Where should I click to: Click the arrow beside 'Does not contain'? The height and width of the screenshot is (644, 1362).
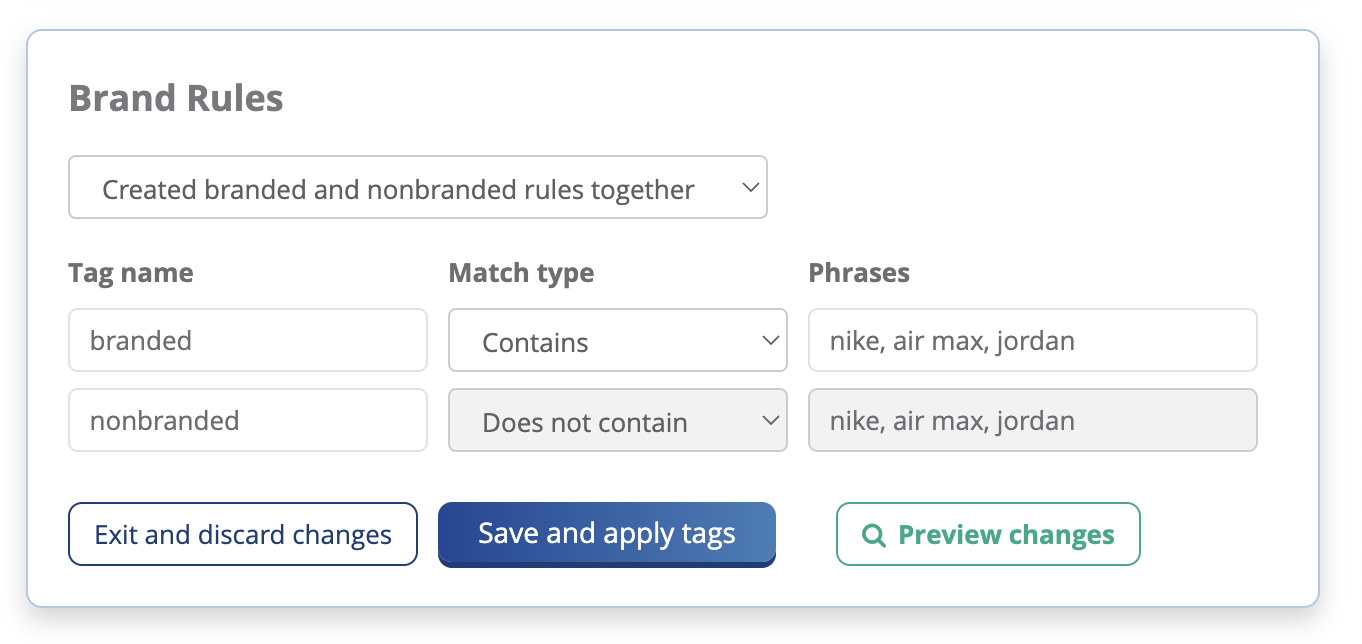[770, 421]
